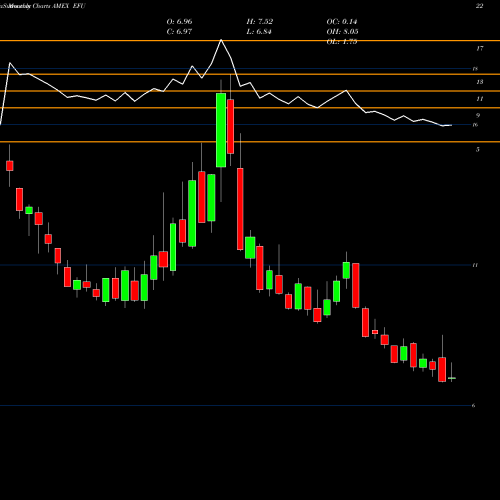Click the '17' price axis label
This screenshot has height=500, width=500.
479,49
